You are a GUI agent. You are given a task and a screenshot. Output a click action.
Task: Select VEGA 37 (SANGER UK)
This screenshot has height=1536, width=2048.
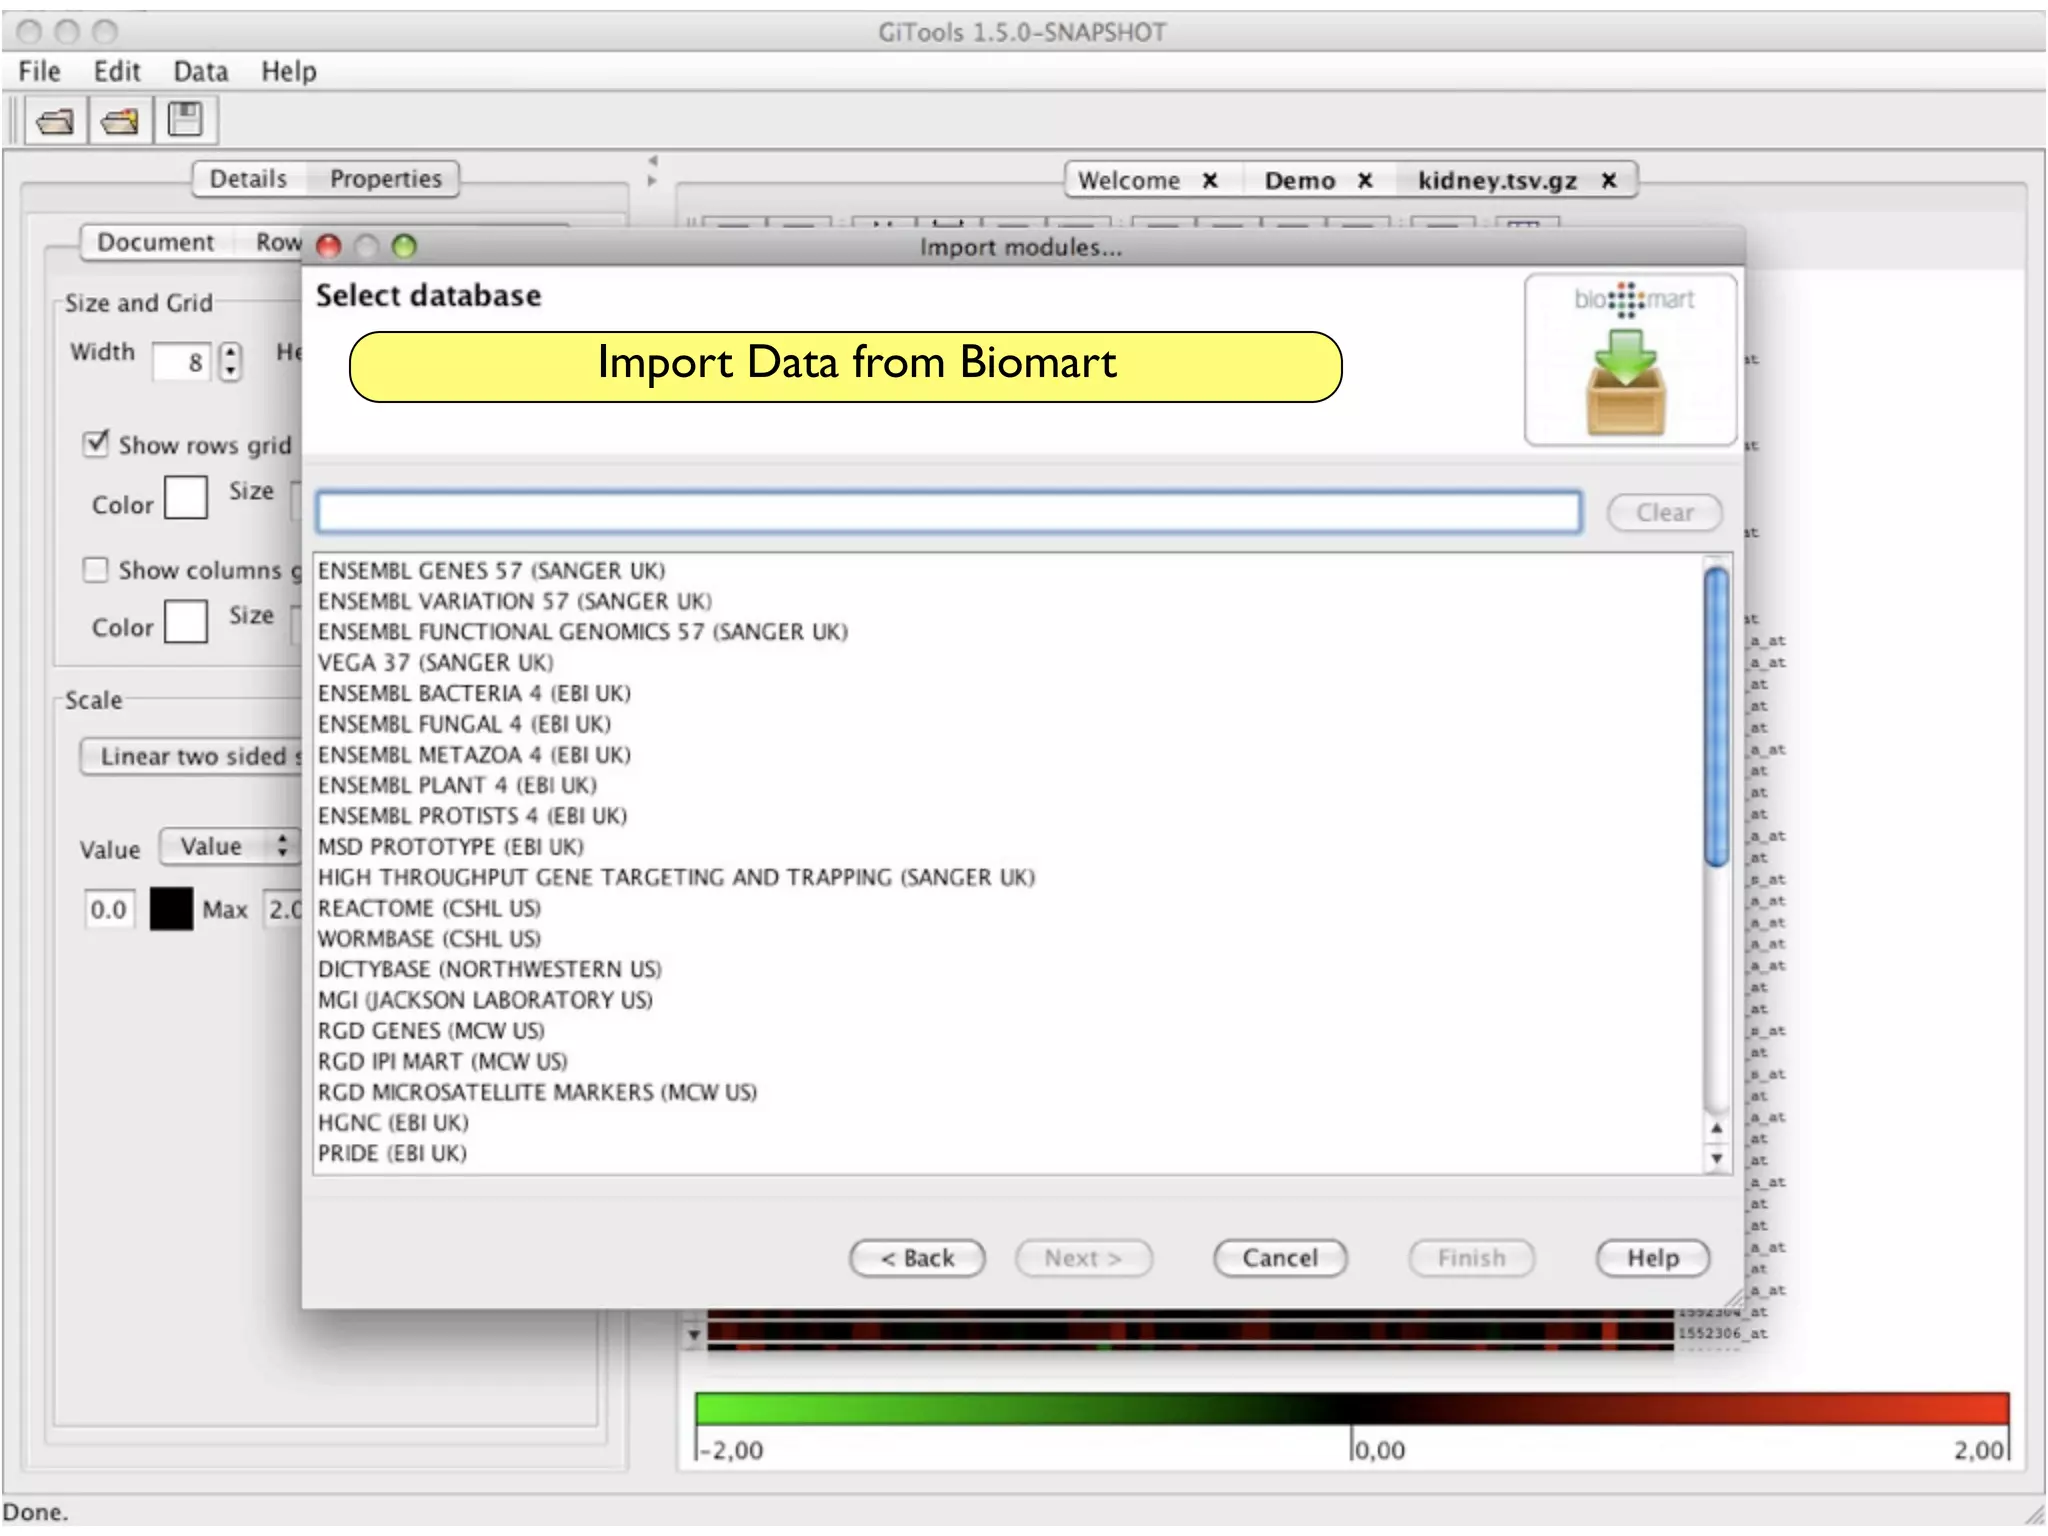coord(1007,662)
